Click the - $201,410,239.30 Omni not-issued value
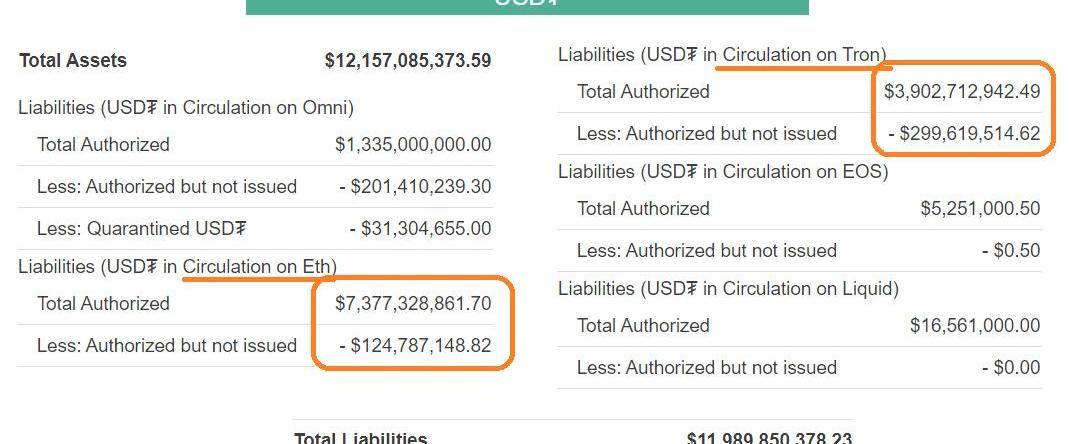The image size is (1069, 444). [x=415, y=186]
